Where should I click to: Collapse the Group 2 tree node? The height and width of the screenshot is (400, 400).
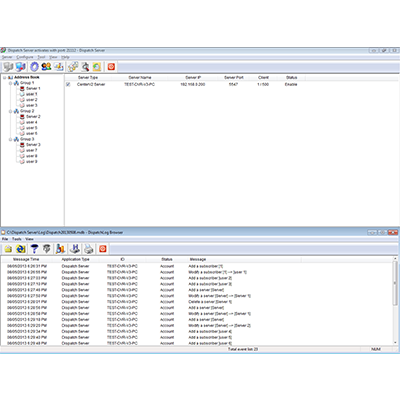(10, 111)
